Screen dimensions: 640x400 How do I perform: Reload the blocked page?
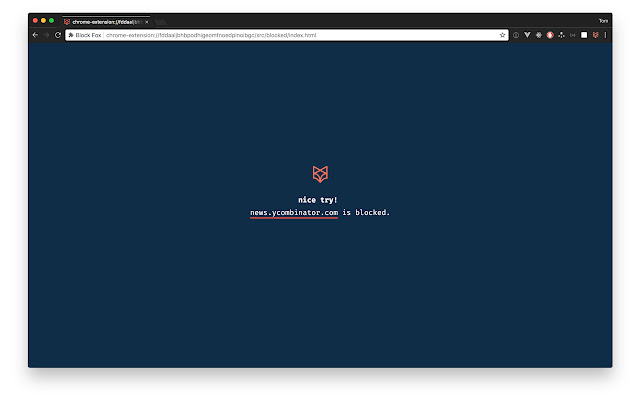58,35
